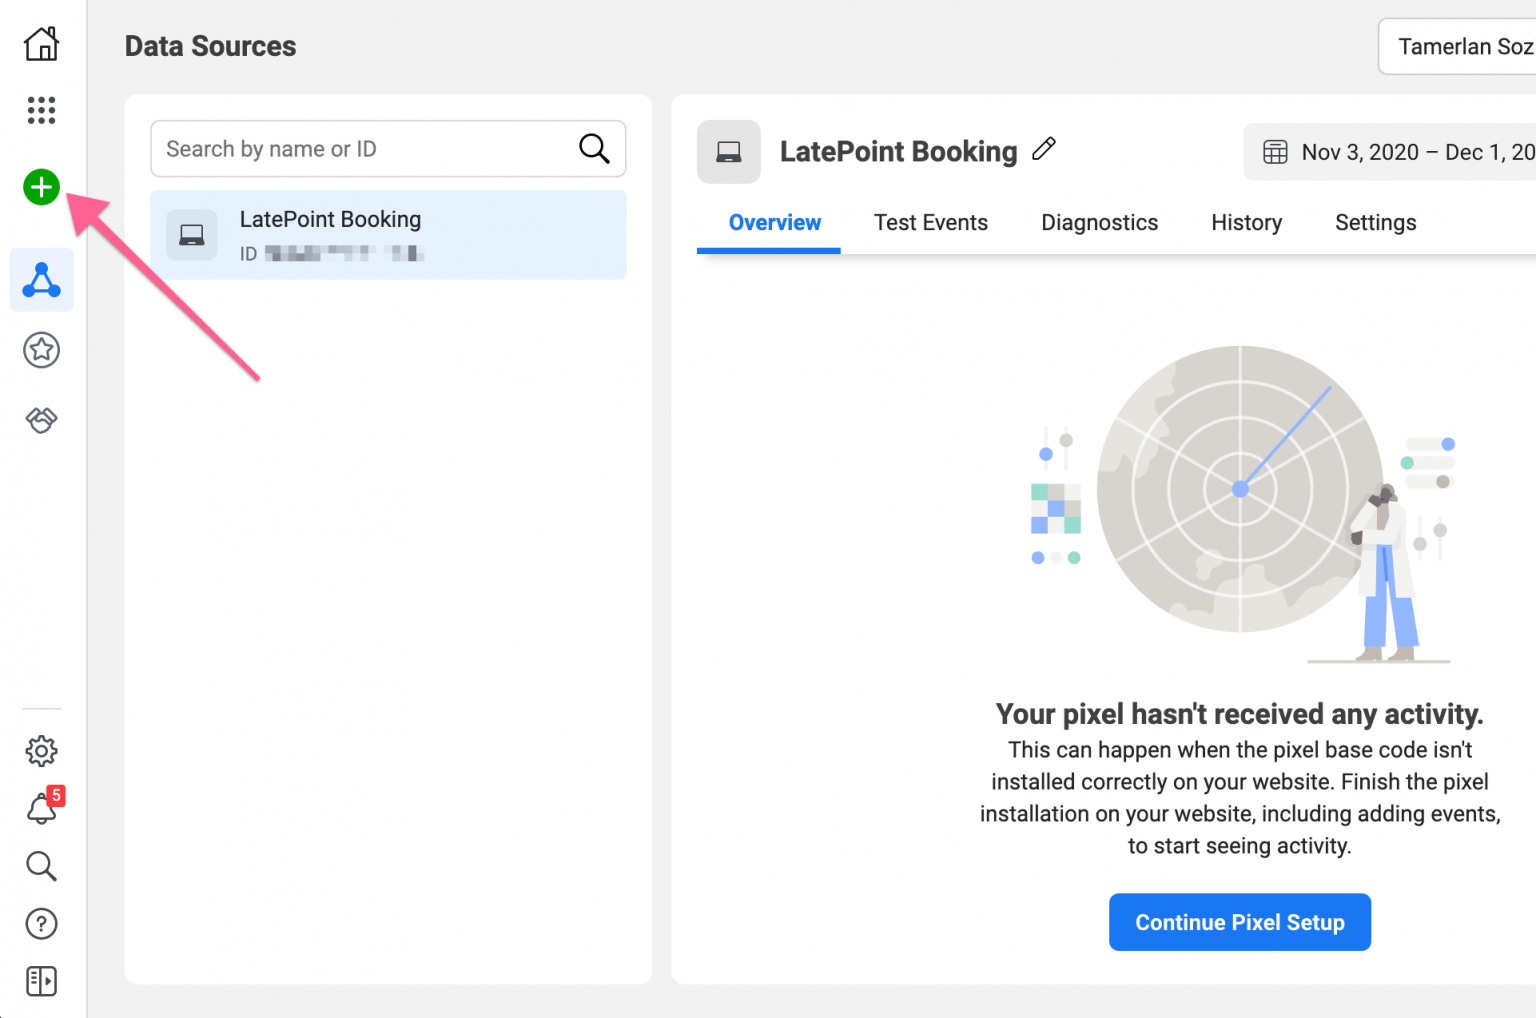This screenshot has width=1536, height=1018.
Task: Switch to the Test Events tab
Action: 930,223
